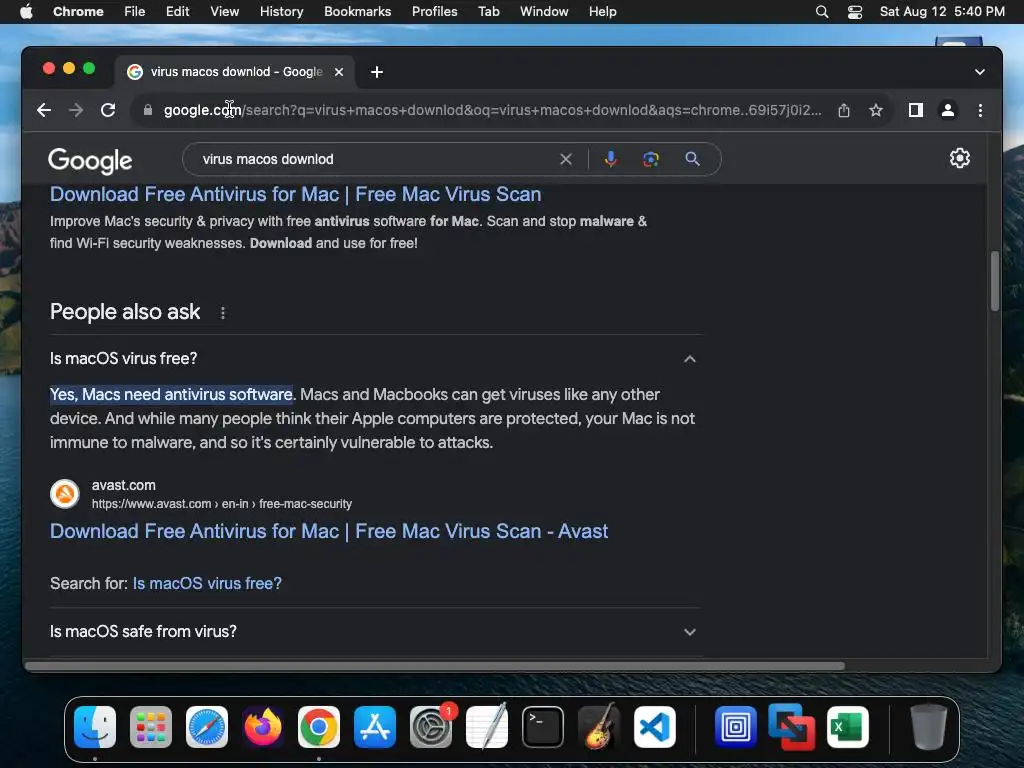Open the Profiles menu
1024x768 pixels.
(x=434, y=12)
